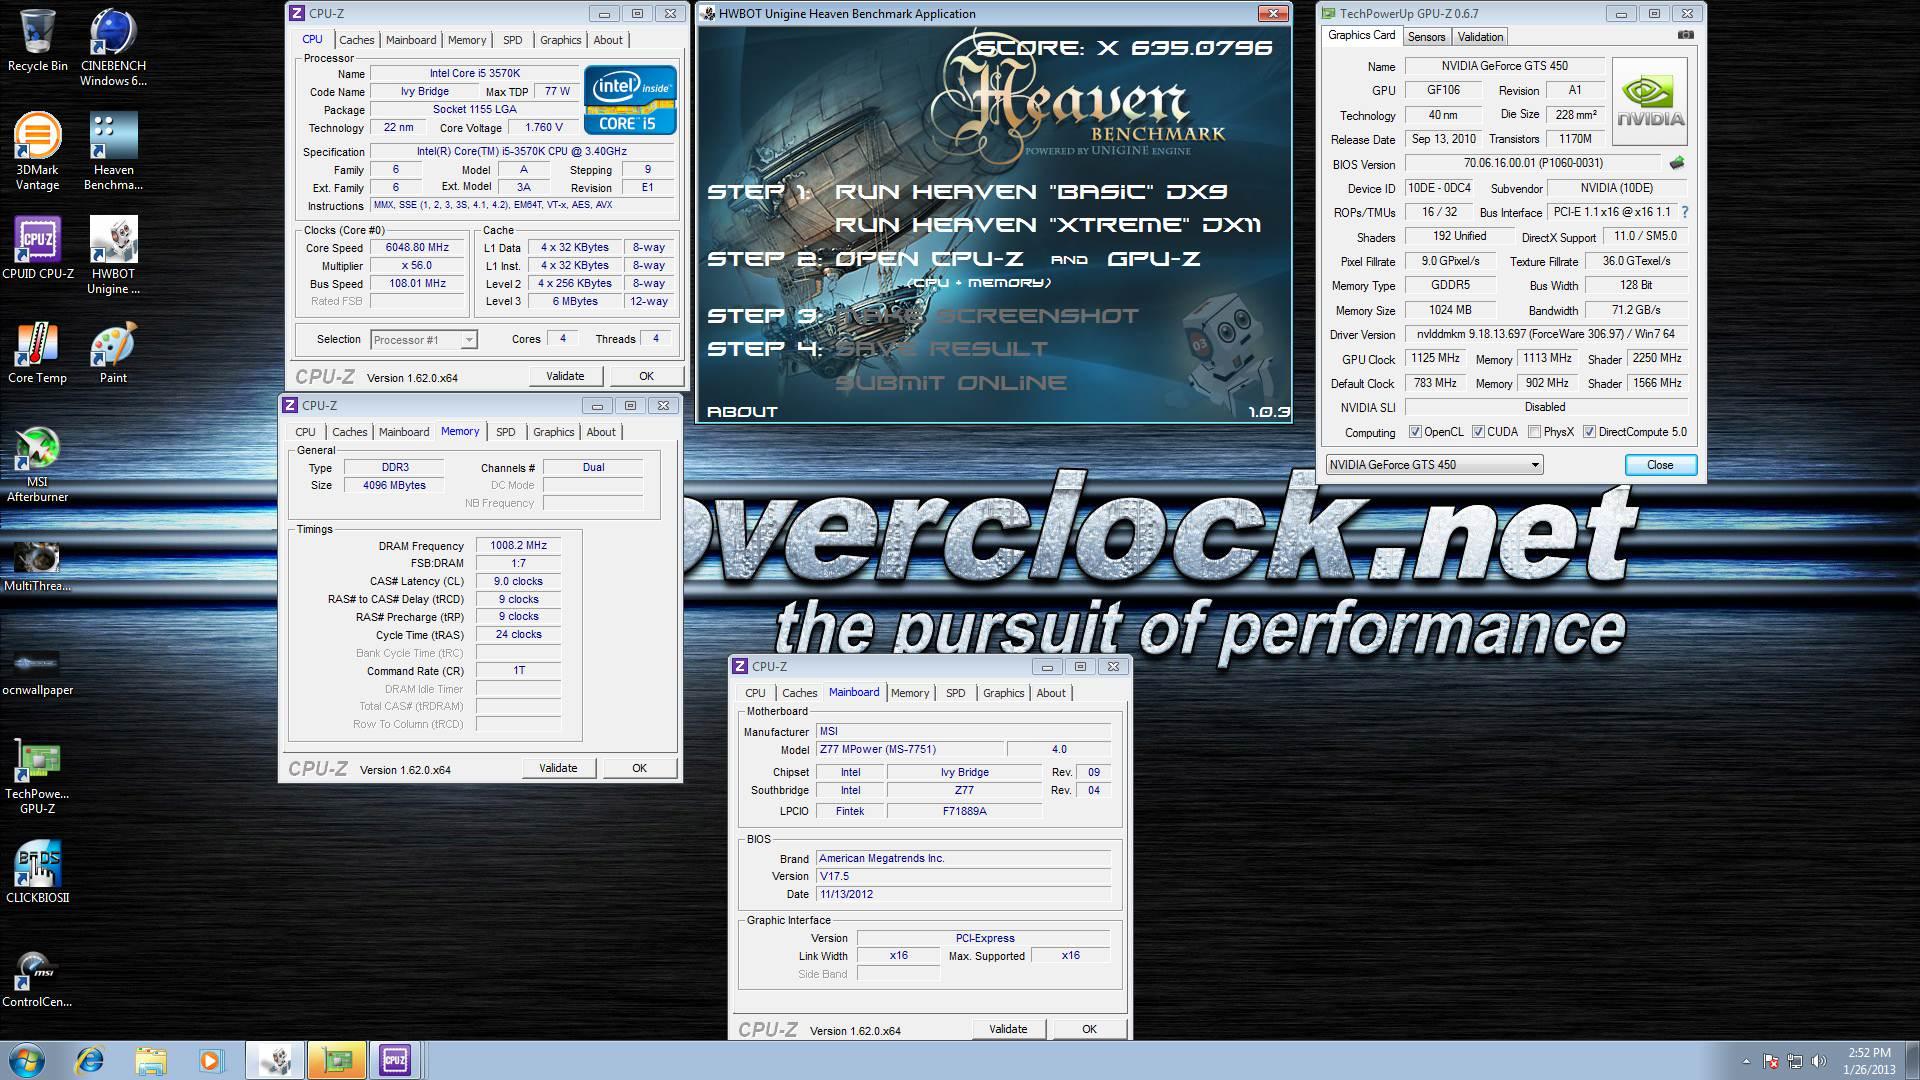Open Windows Media Player in taskbar
The width and height of the screenshot is (1920, 1080).
click(x=211, y=1060)
